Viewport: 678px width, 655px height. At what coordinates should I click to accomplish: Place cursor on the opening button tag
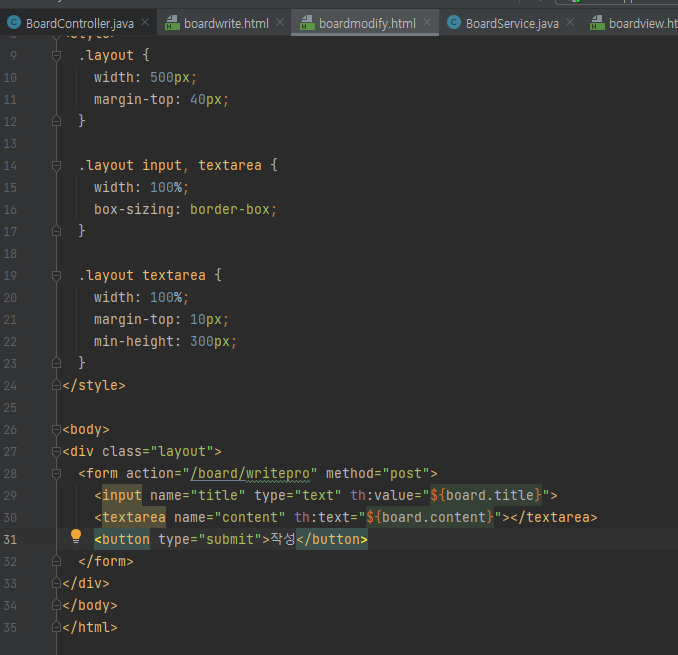point(122,539)
